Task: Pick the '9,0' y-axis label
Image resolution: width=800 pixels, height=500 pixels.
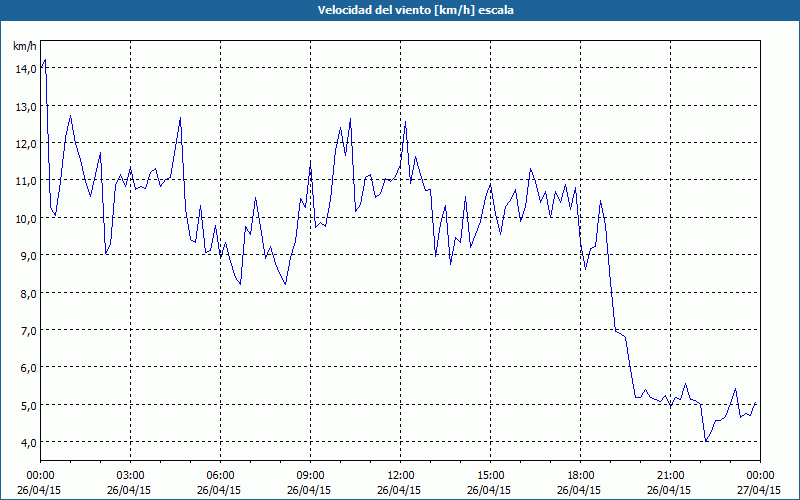Action: 29,256
